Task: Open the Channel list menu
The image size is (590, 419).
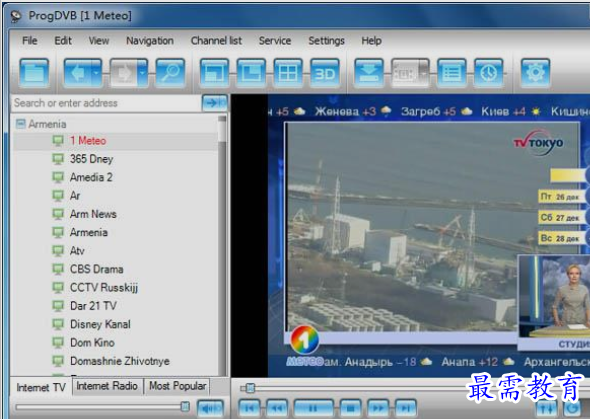Action: (216, 41)
